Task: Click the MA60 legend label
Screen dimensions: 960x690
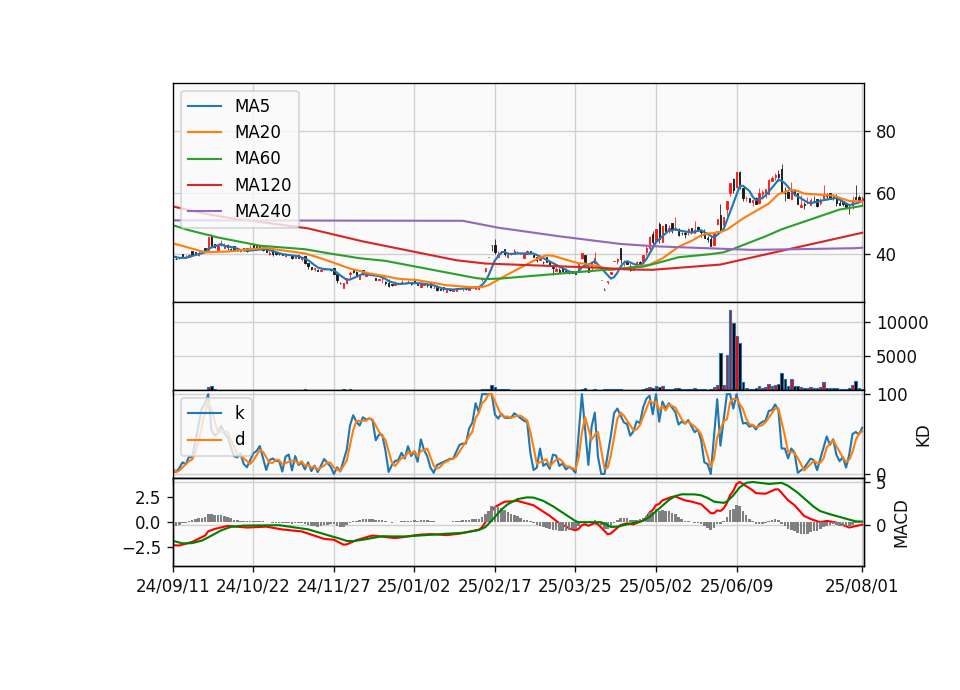Action: coord(257,159)
